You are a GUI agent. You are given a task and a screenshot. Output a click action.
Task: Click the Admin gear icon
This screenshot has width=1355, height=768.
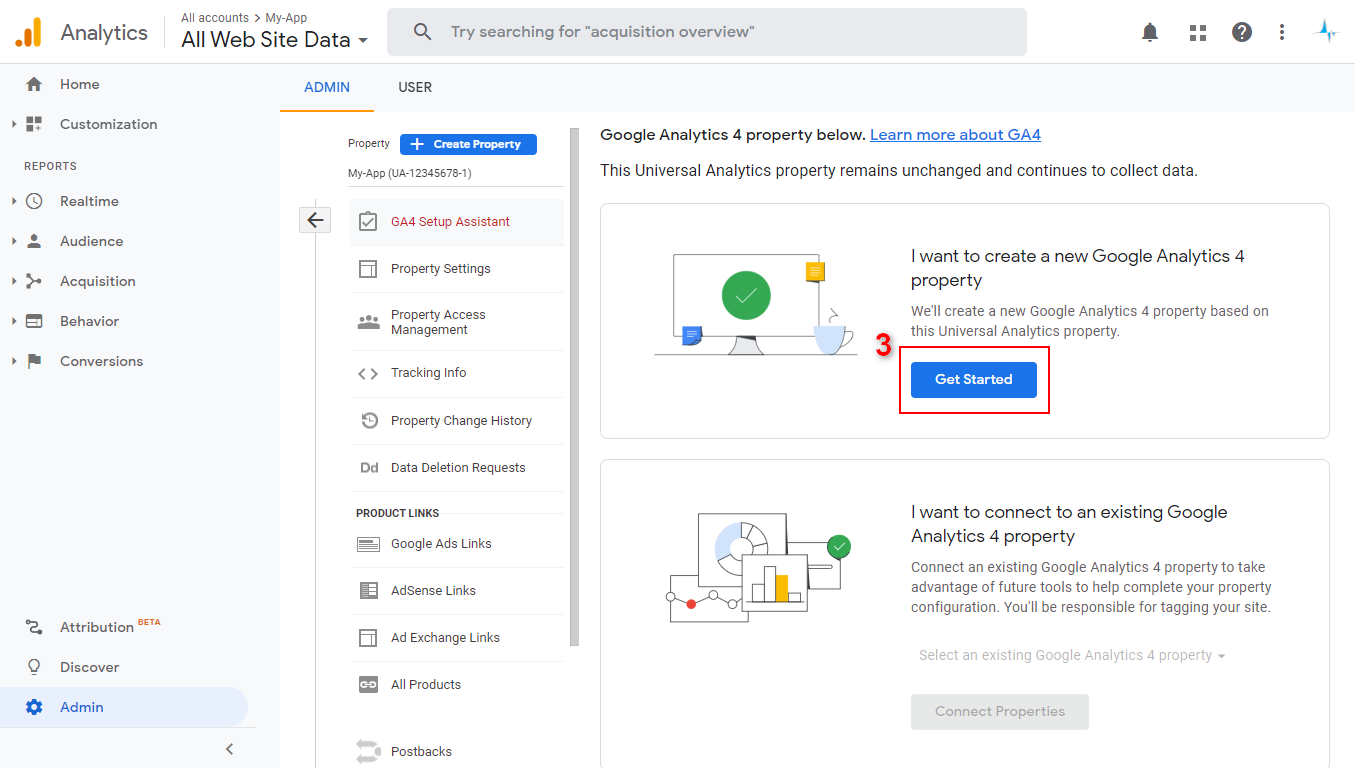[x=34, y=707]
